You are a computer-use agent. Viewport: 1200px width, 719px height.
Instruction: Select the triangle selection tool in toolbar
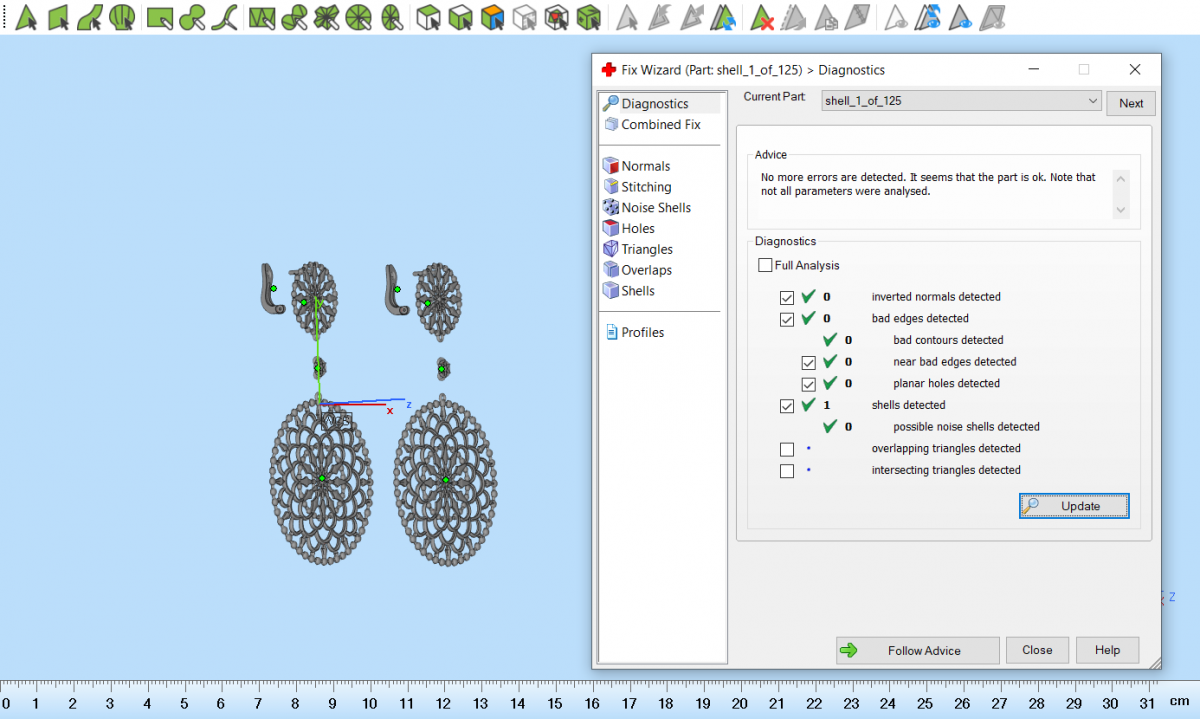coord(26,17)
